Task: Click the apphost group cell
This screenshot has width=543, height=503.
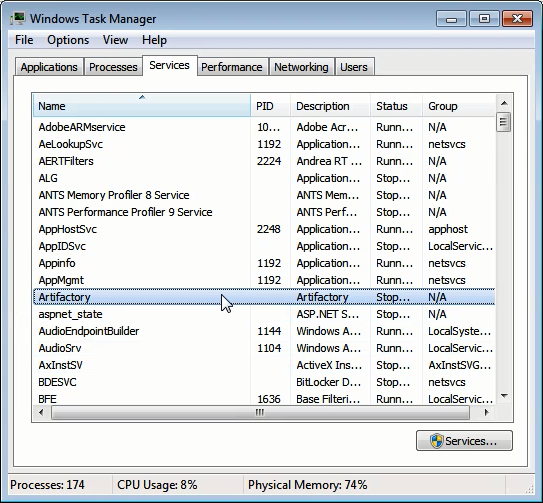Action: (448, 229)
